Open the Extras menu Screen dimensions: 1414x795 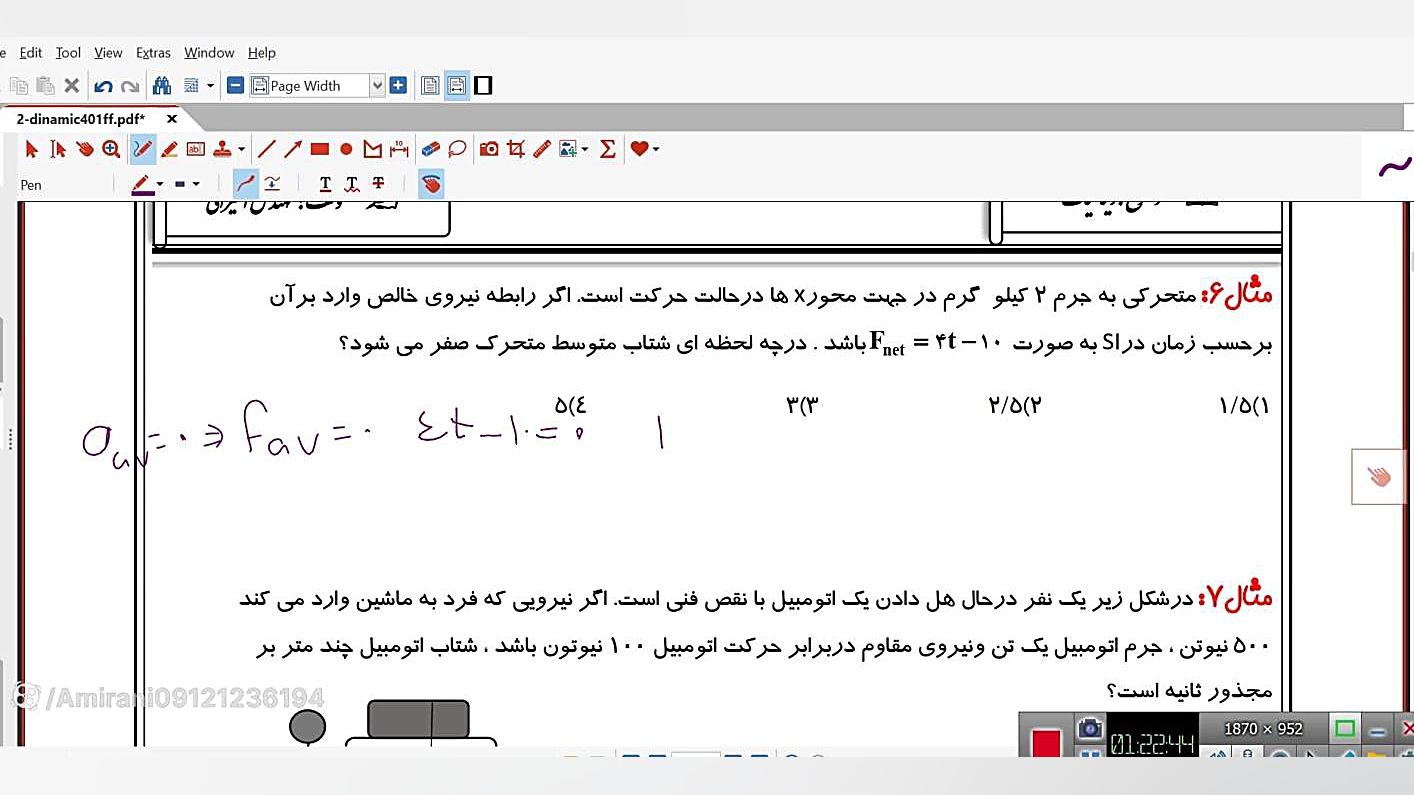(153, 53)
